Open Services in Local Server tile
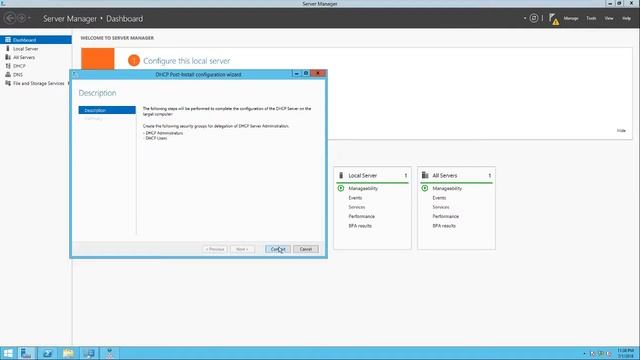Screen dimensions: 640x360 357,207
